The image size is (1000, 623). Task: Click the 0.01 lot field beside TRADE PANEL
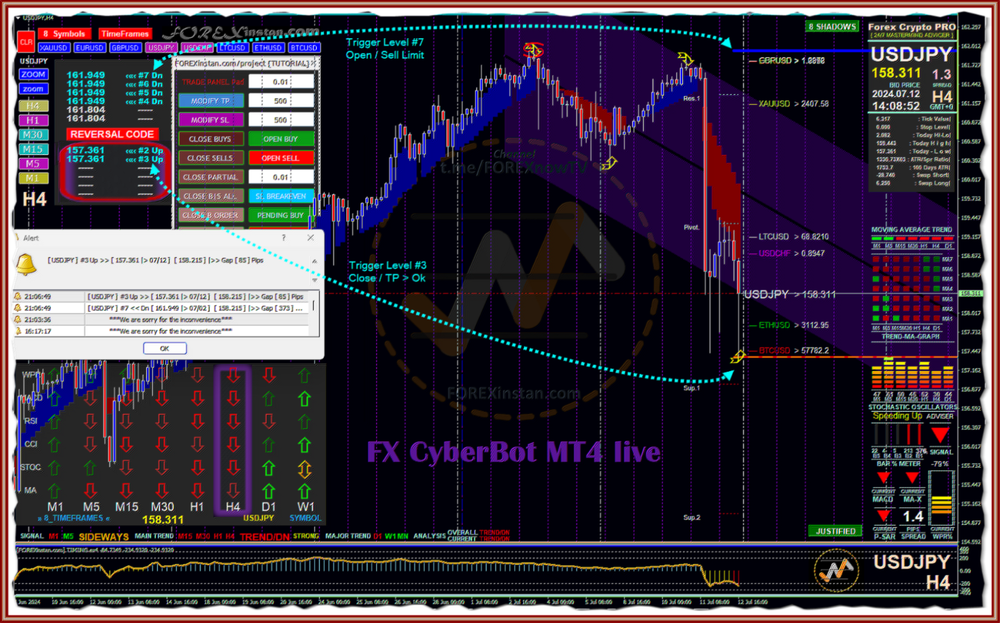tap(281, 82)
